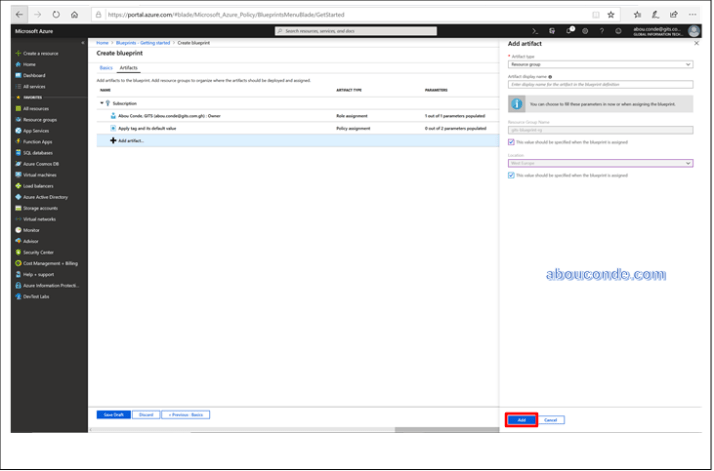714x471 pixels.
Task: Click the Save Draft button
Action: pyautogui.click(x=112, y=414)
